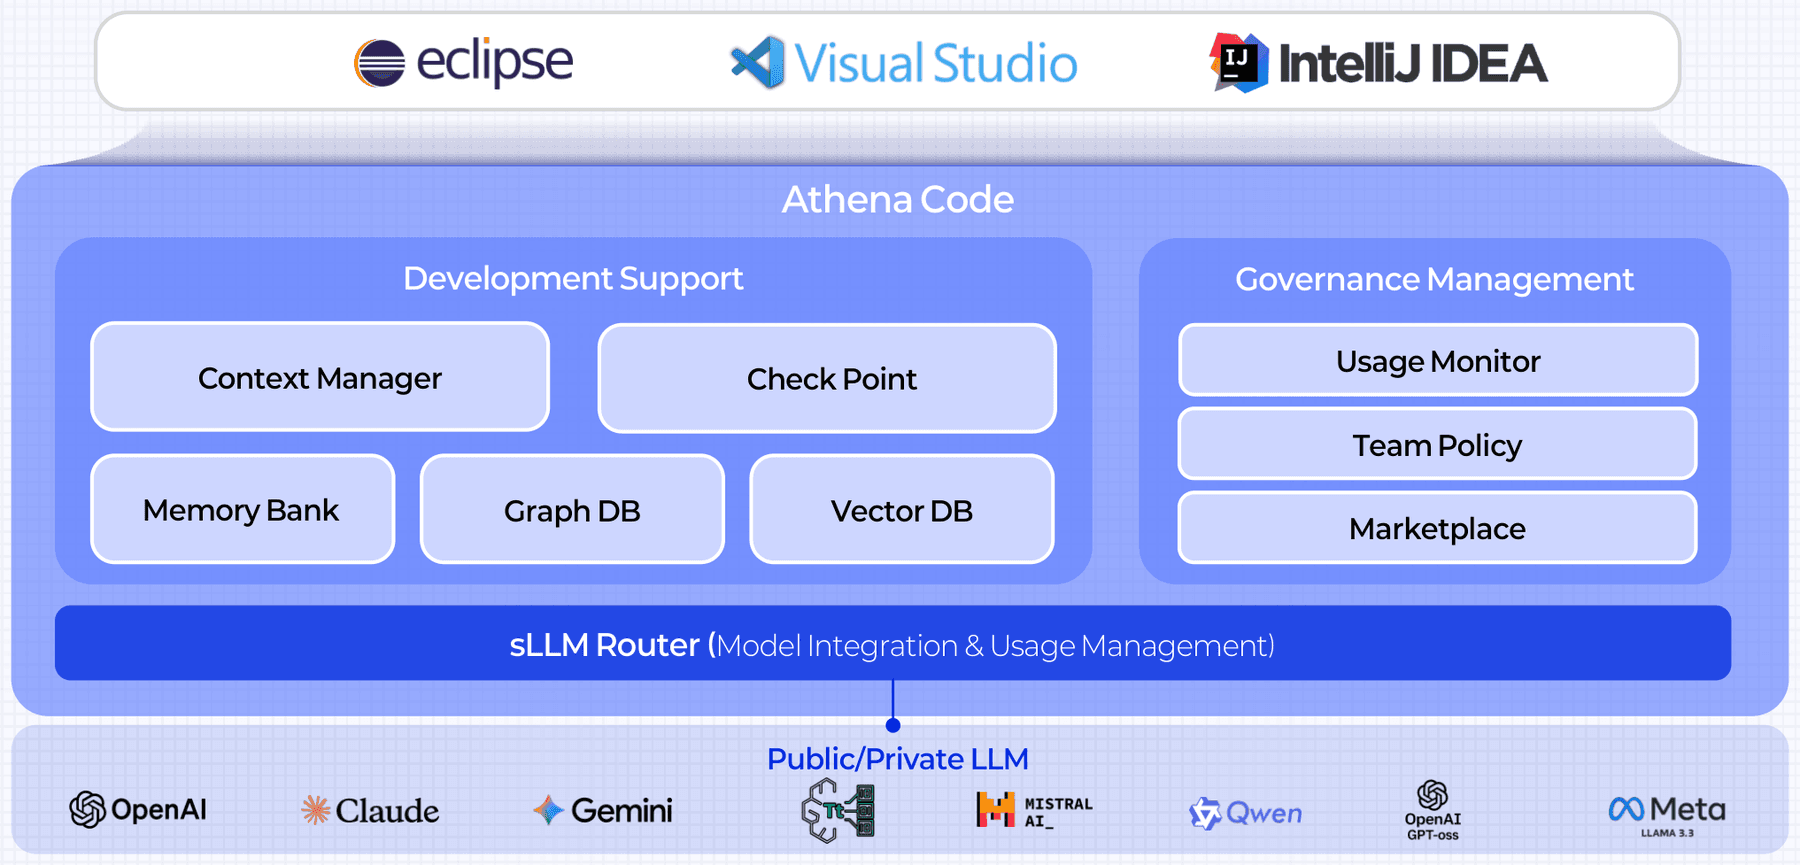1800x865 pixels.
Task: Click the 'Gemini' wordmark text
Action: [622, 810]
